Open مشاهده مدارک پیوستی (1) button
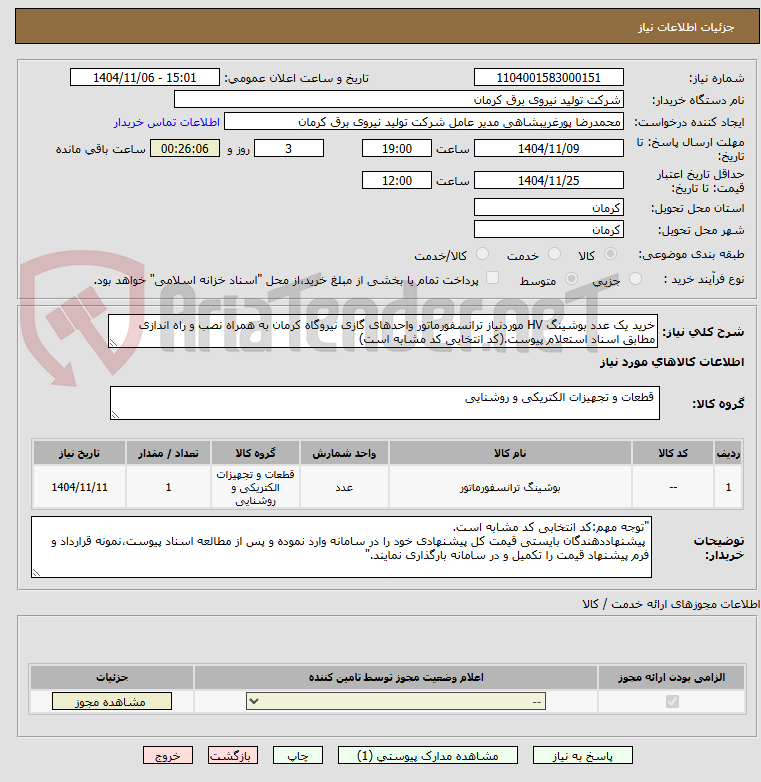This screenshot has width=761, height=782. point(427,755)
